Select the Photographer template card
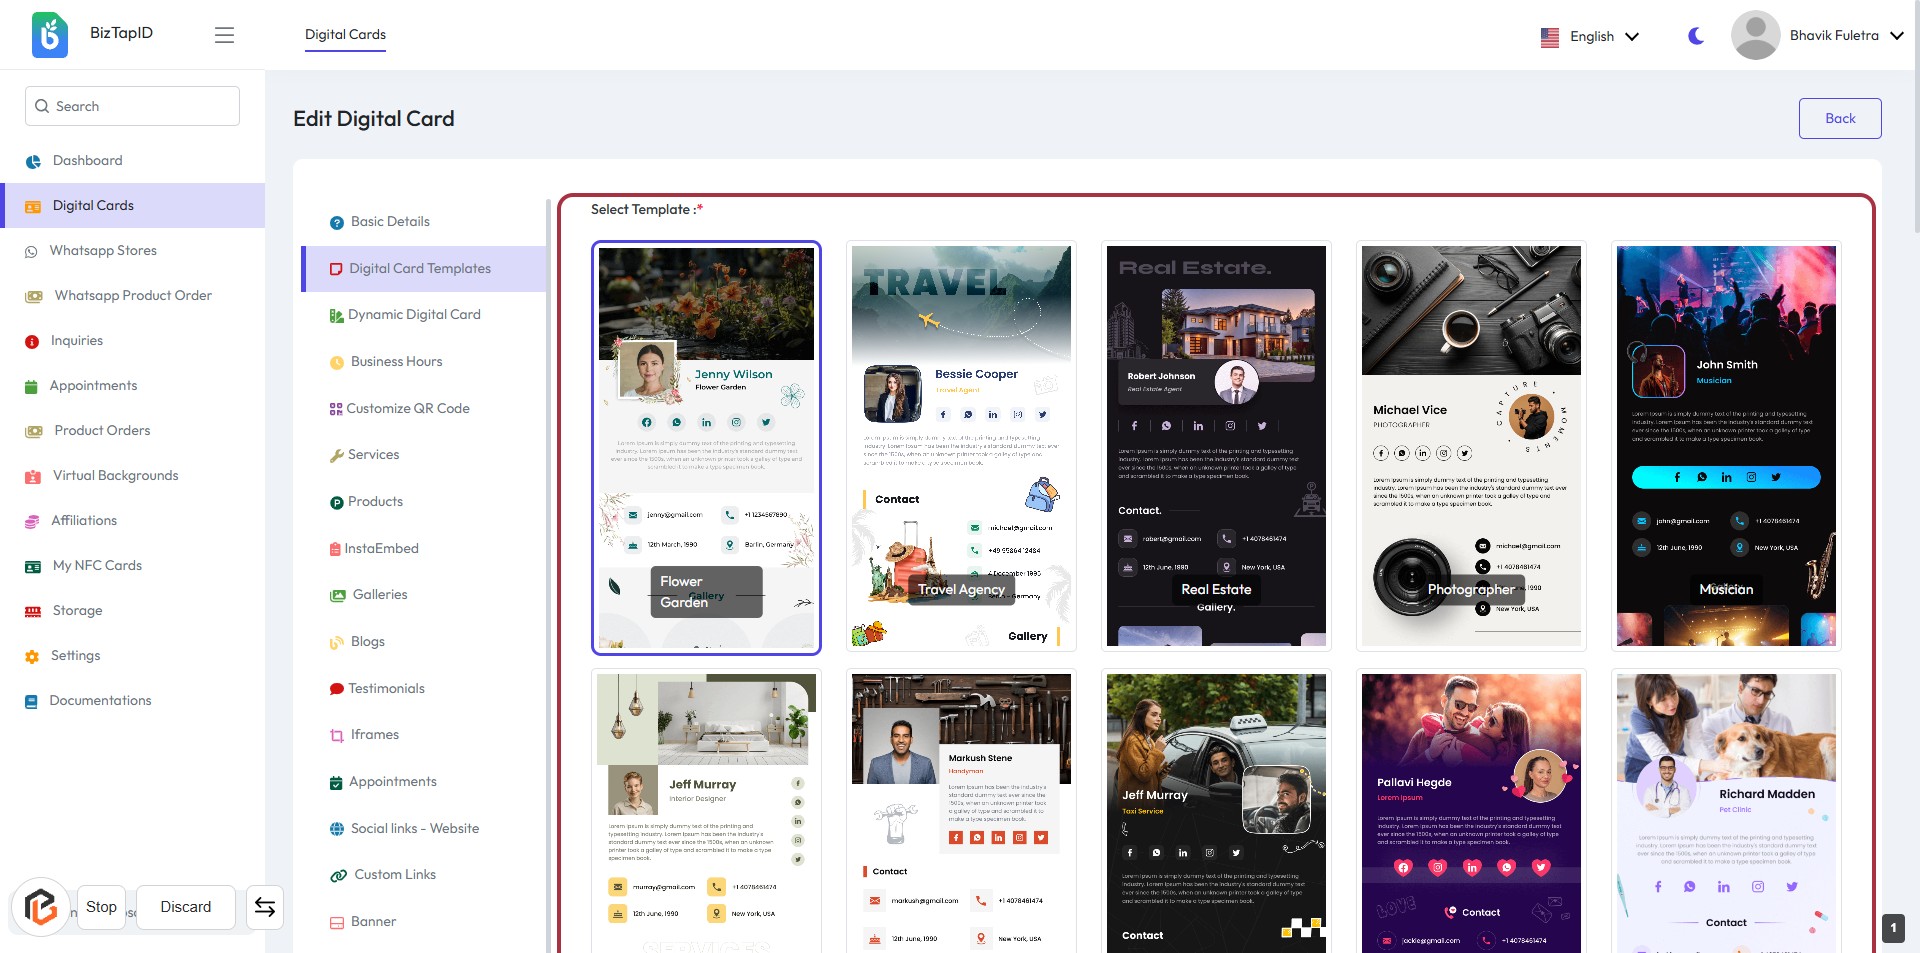 click(1471, 447)
